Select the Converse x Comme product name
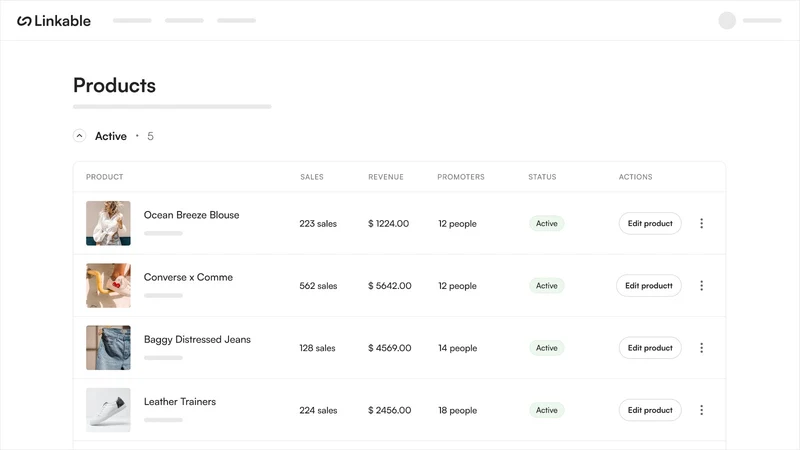This screenshot has height=450, width=800. click(x=188, y=278)
